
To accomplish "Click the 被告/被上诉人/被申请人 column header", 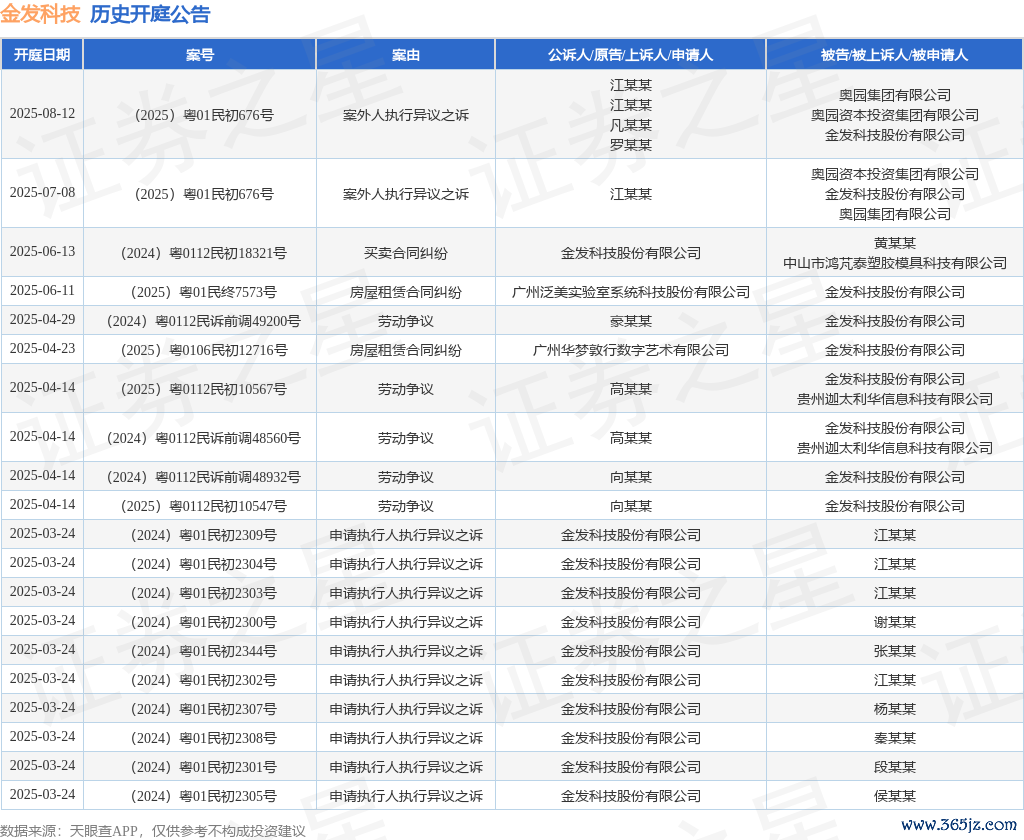I will pyautogui.click(x=894, y=55).
